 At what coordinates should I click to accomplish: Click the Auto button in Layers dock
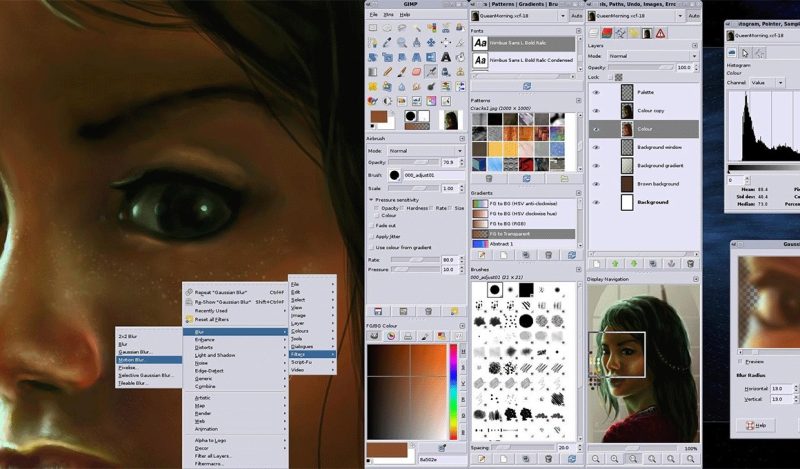(x=693, y=16)
